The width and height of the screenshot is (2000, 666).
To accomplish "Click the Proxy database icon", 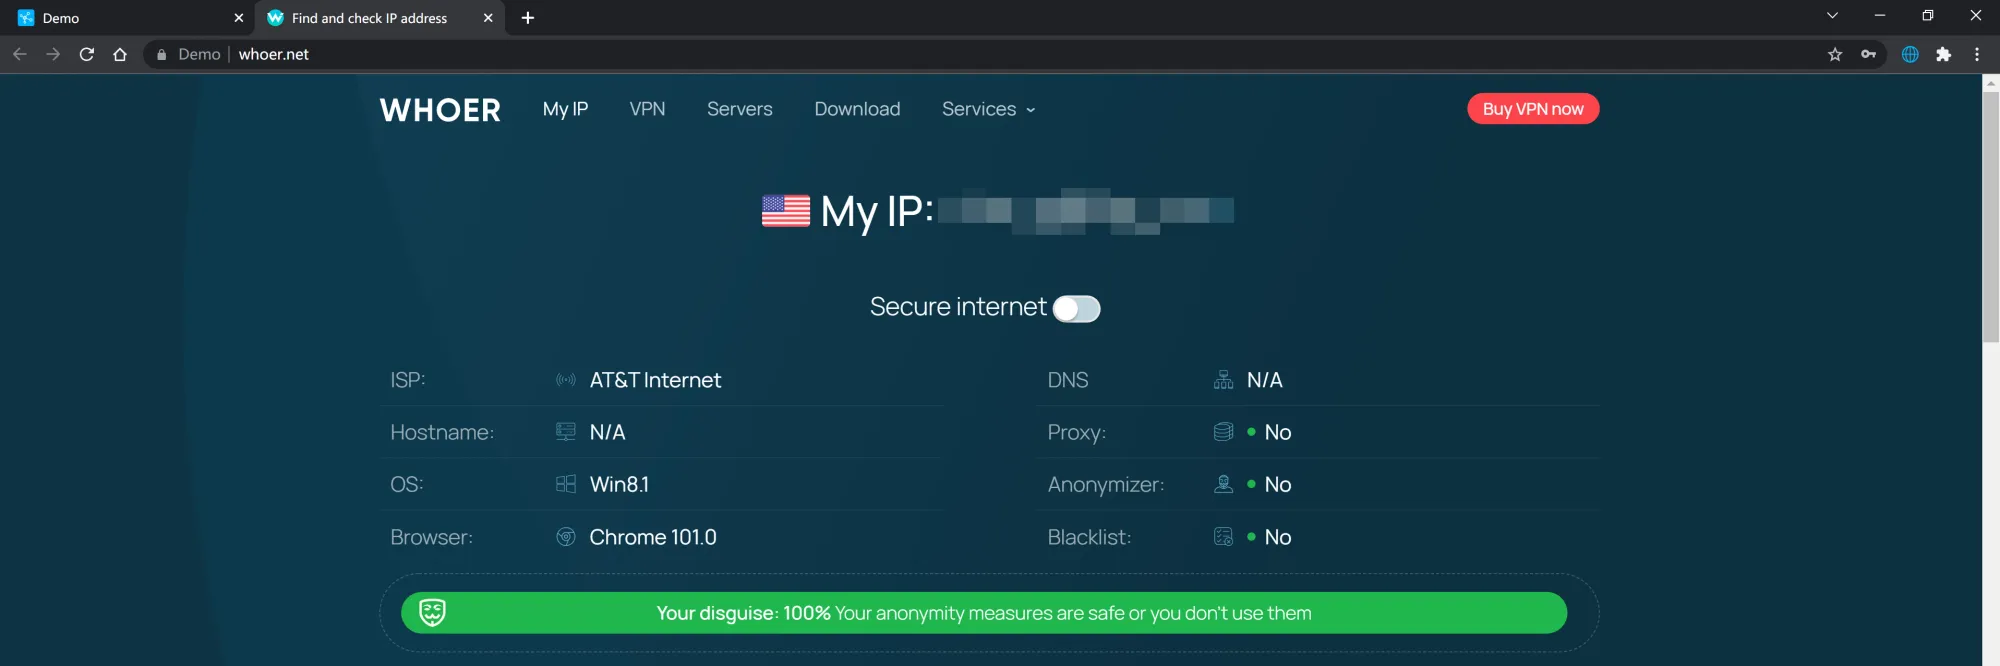I will [x=1222, y=431].
